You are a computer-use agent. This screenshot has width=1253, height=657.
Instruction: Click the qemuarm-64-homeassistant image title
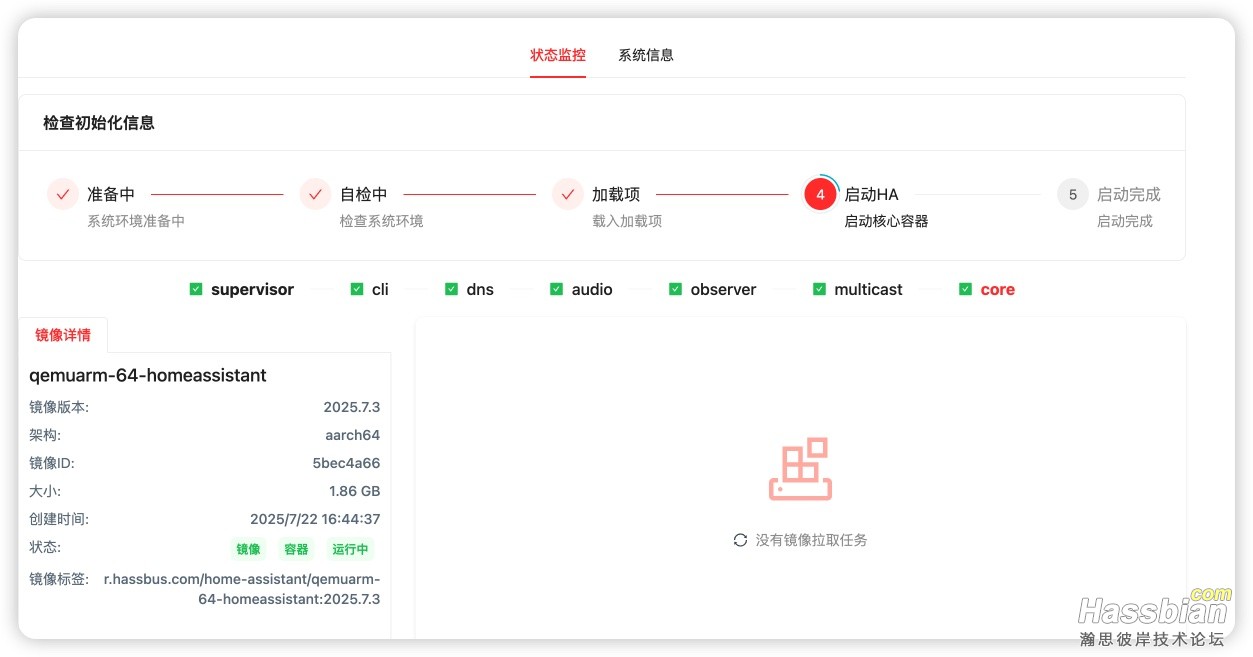pos(148,376)
